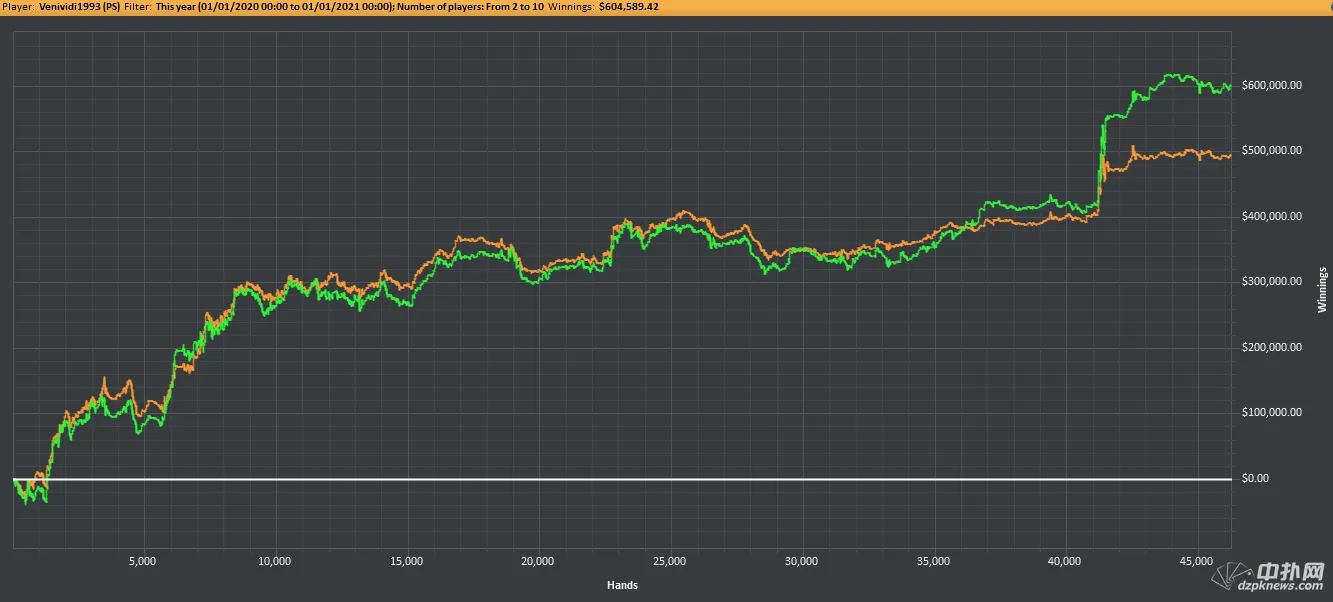1333x602 pixels.
Task: Click the 45,000 hands tick label
Action: (1198, 561)
